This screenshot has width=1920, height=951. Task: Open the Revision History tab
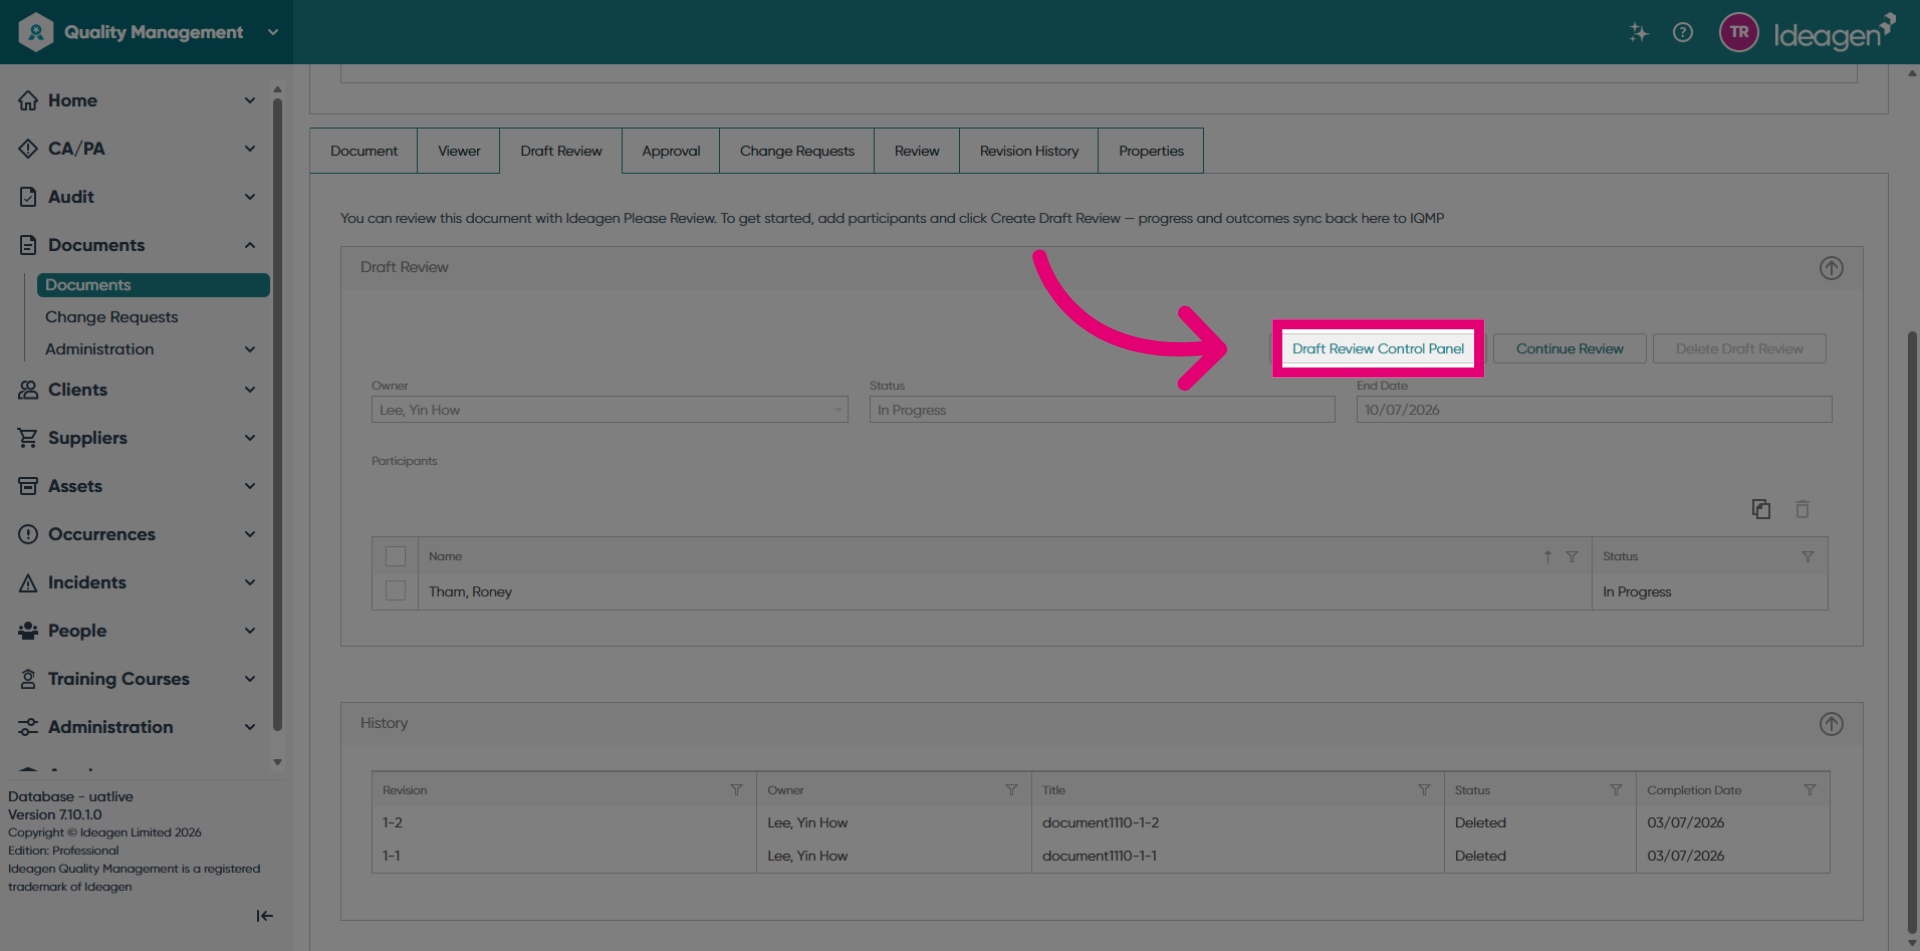tap(1029, 151)
